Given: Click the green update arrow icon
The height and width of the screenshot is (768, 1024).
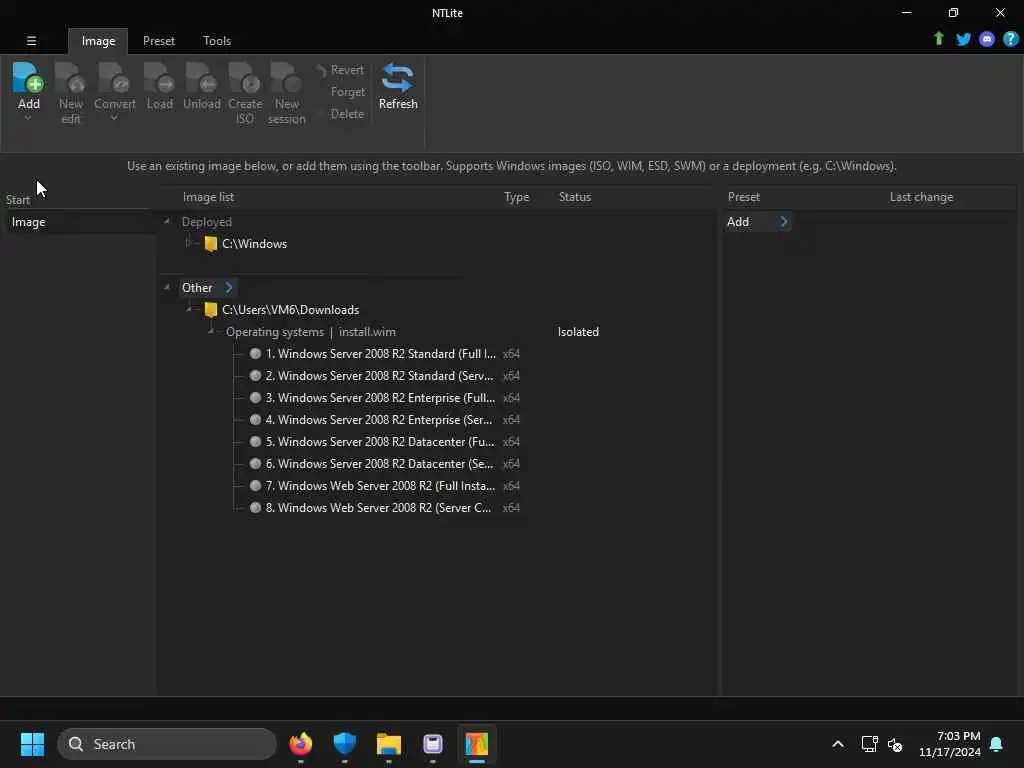Looking at the screenshot, I should click(938, 39).
